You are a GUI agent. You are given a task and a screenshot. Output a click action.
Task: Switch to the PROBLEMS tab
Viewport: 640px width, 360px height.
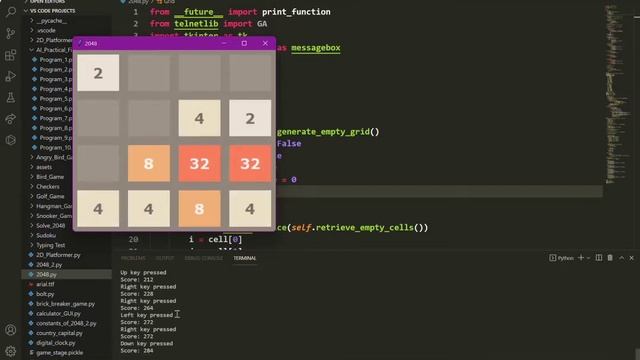point(133,258)
